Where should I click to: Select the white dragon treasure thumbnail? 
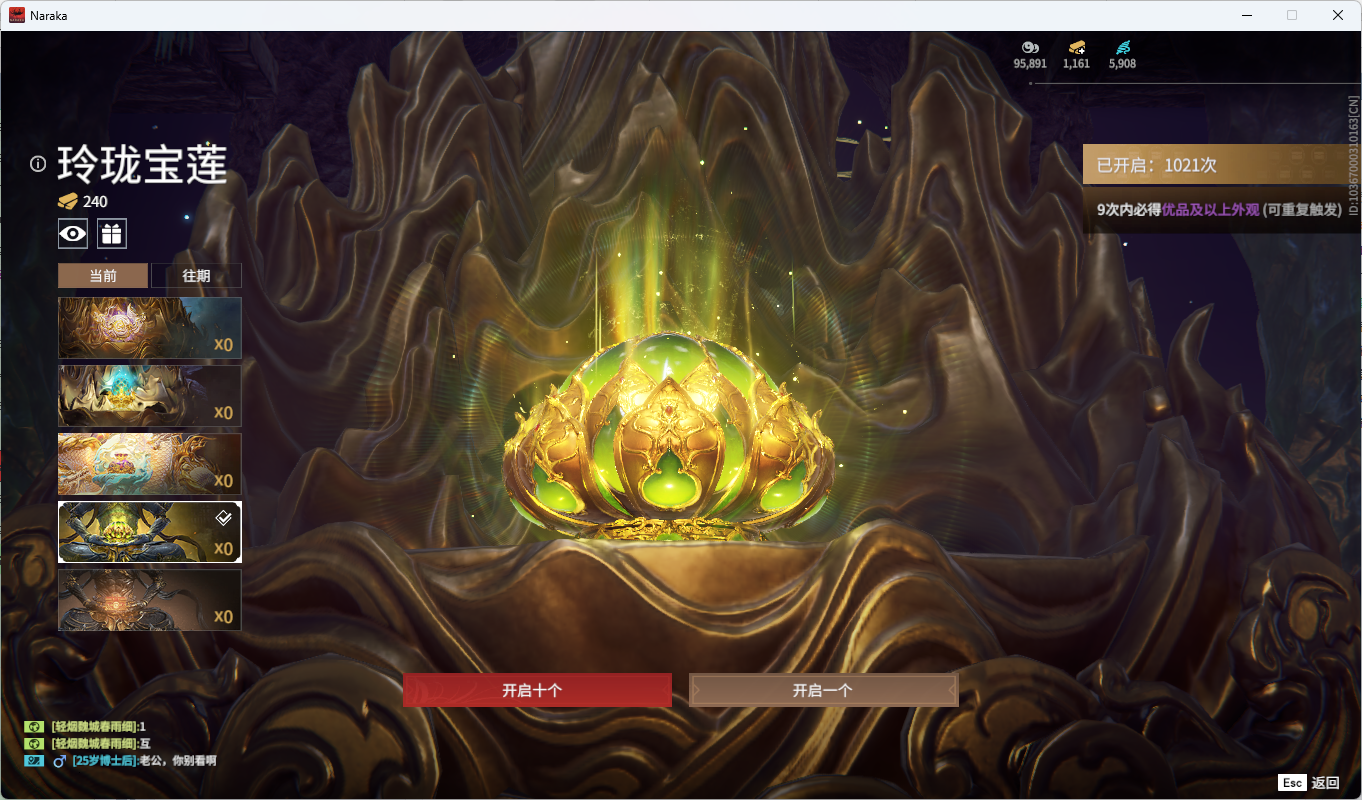(150, 464)
